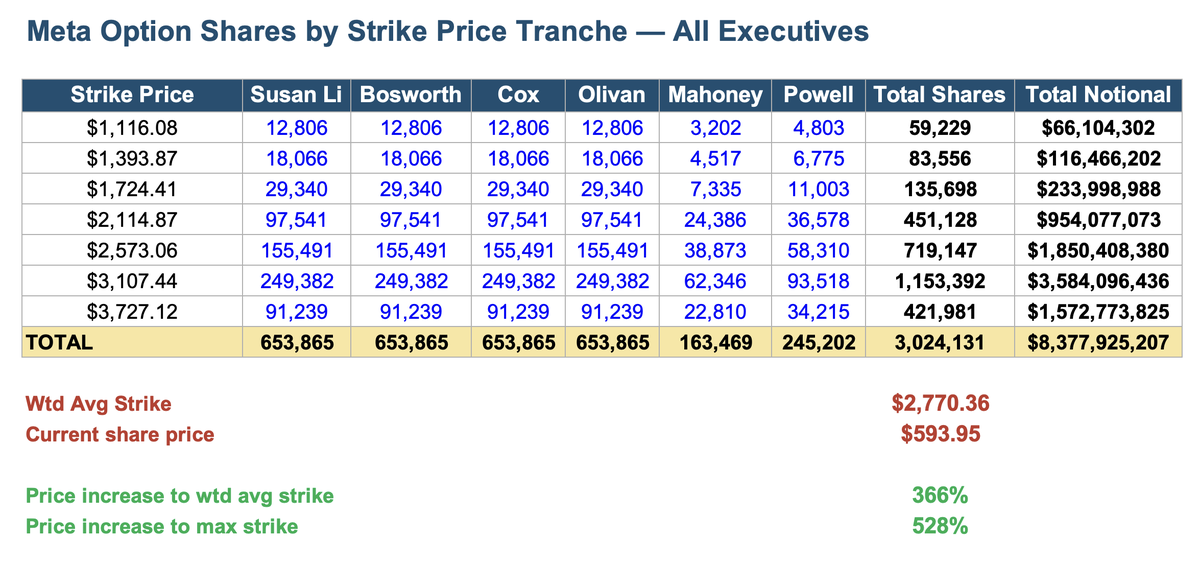Viewport: 1200px width, 561px height.
Task: Select the $66,104,302 total notional cell
Action: 1097,128
